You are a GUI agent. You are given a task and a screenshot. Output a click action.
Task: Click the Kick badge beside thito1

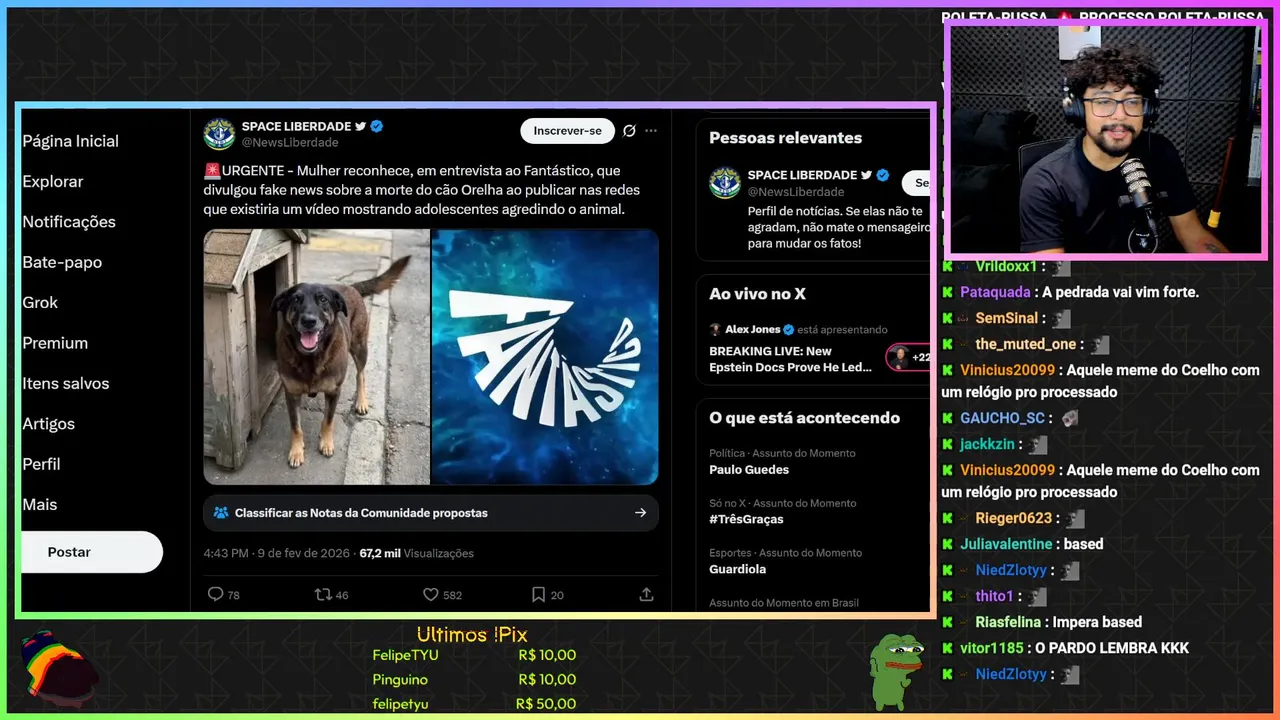[947, 596]
